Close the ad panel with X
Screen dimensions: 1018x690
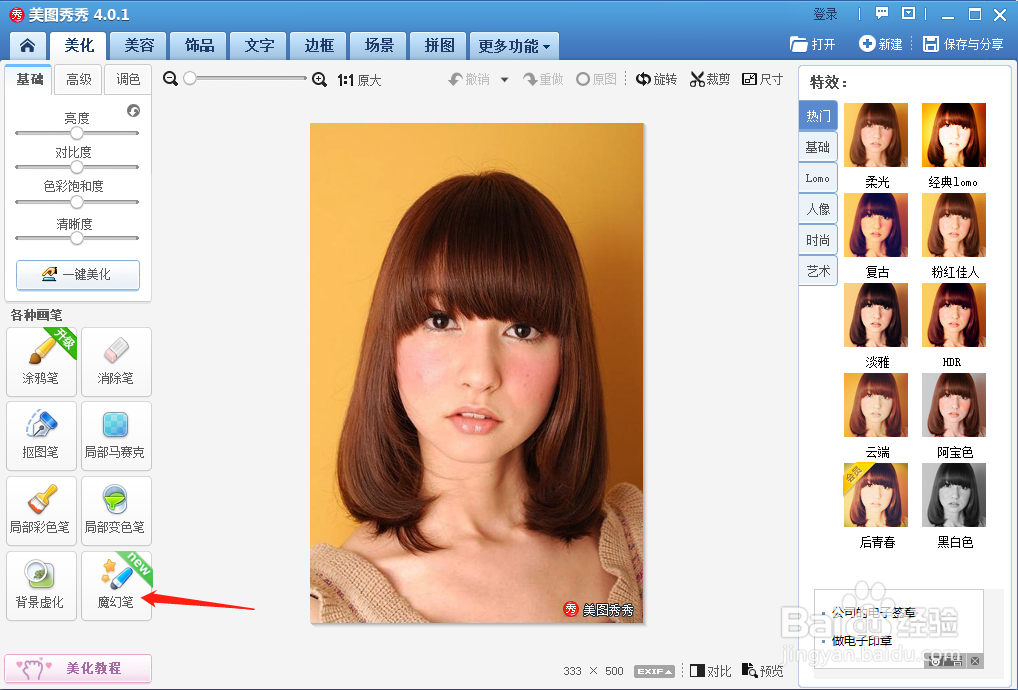(x=975, y=661)
